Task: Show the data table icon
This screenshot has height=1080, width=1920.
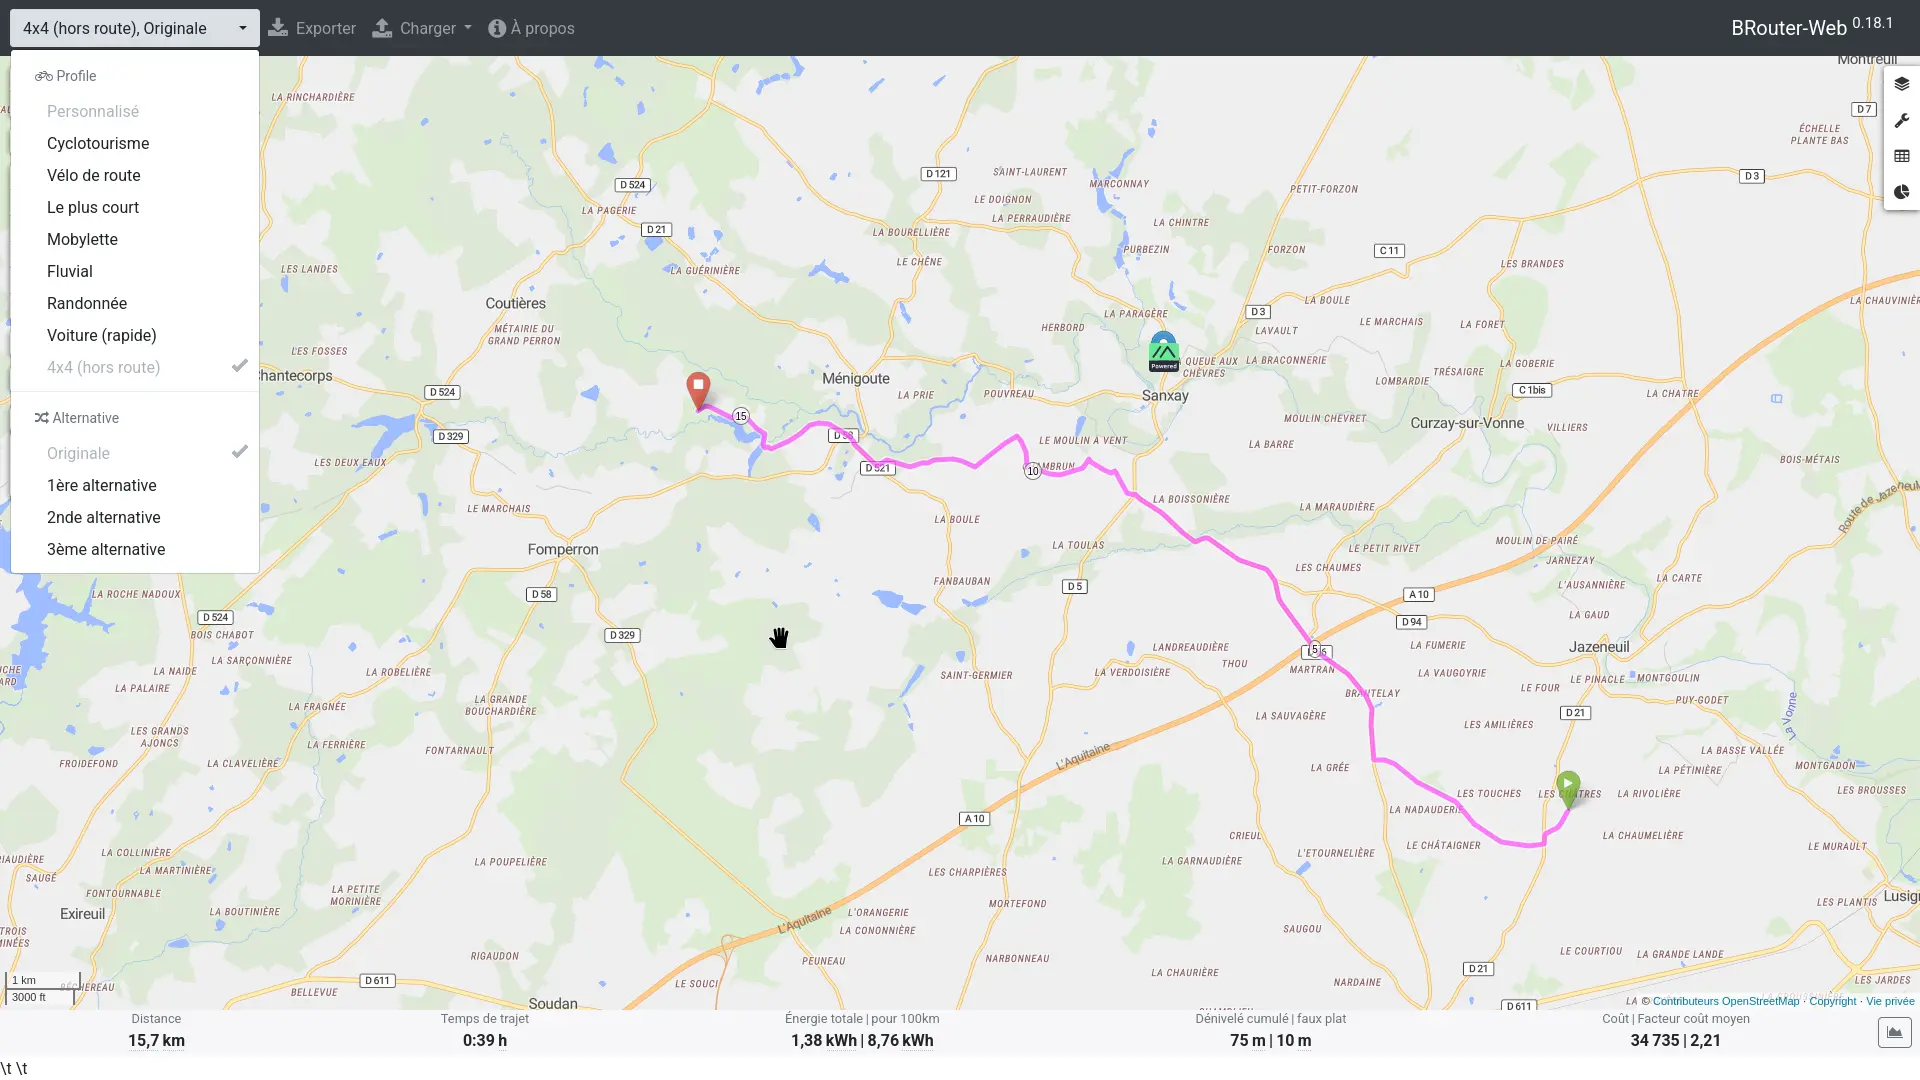Action: click(x=1901, y=156)
